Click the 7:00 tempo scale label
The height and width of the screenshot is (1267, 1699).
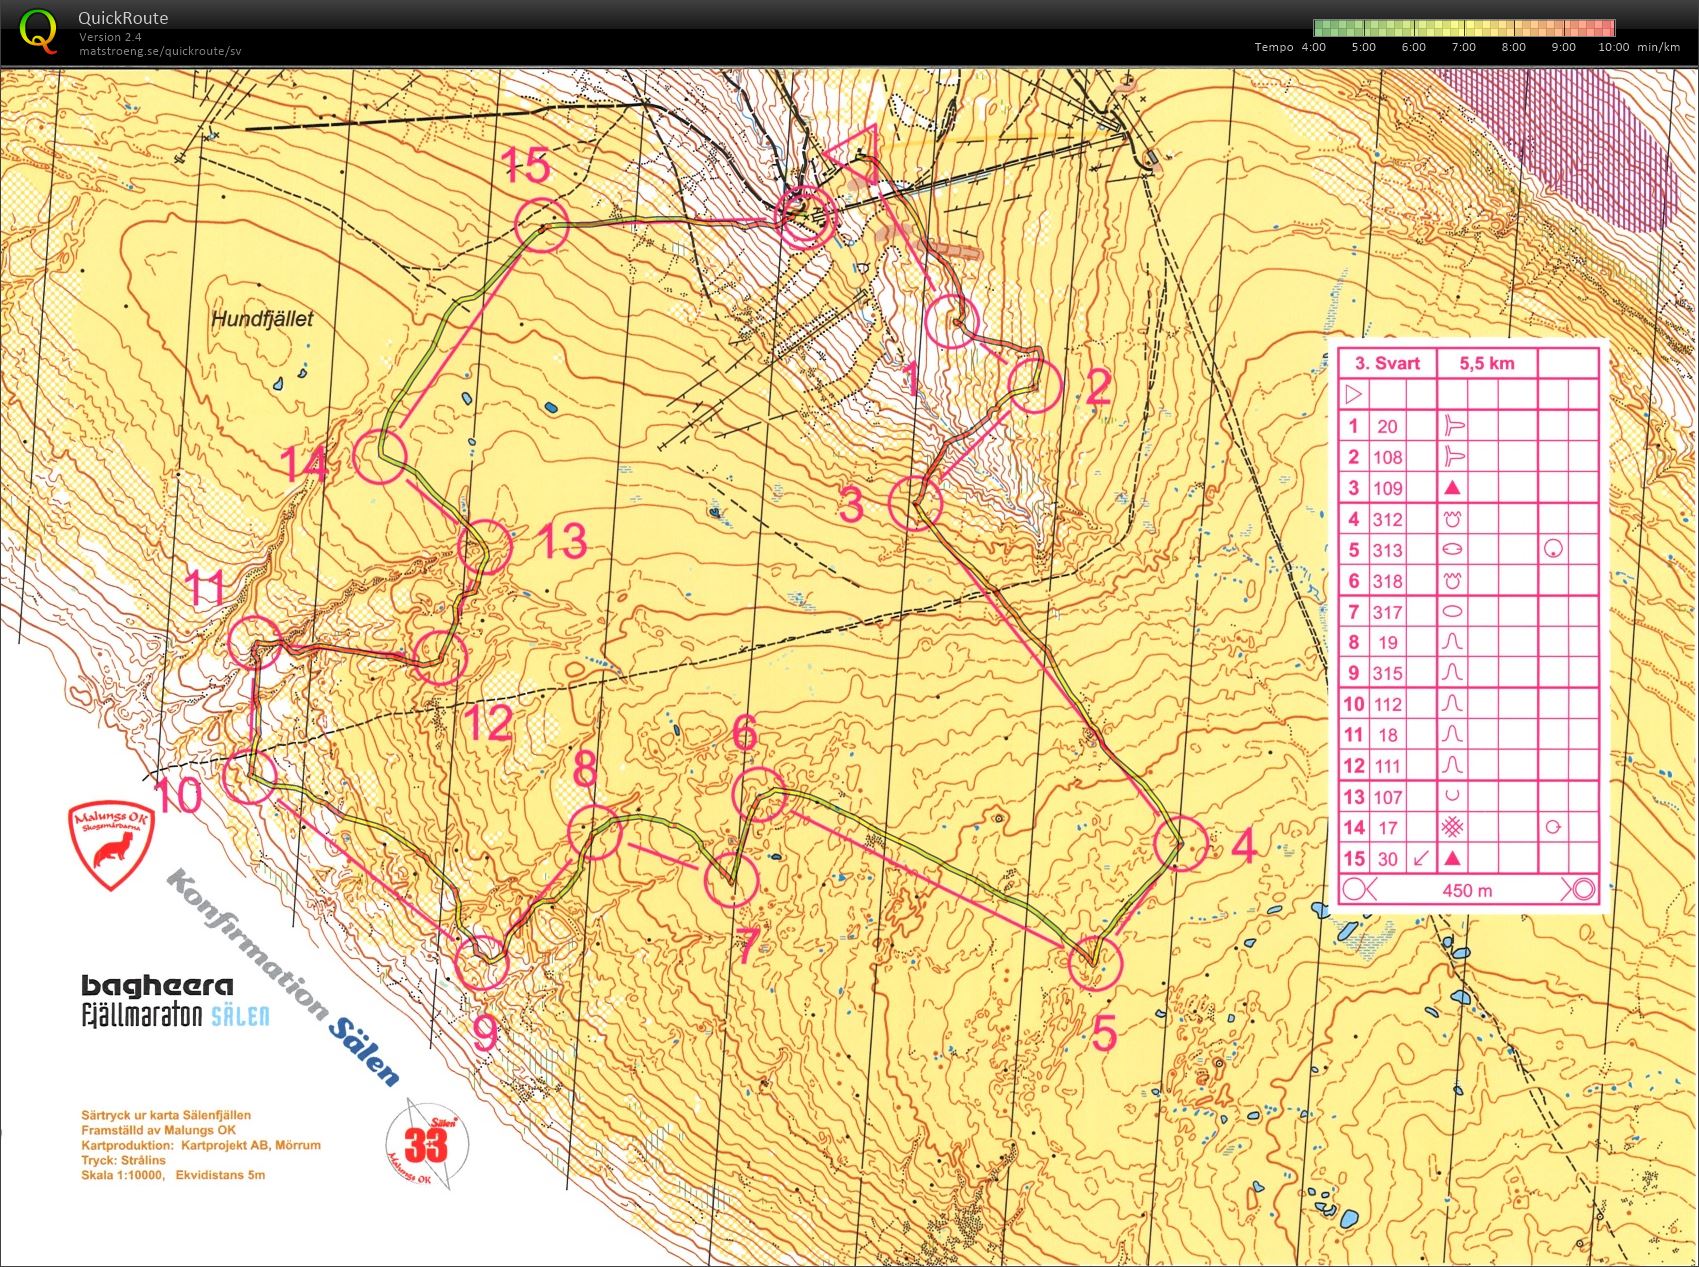point(1463,47)
